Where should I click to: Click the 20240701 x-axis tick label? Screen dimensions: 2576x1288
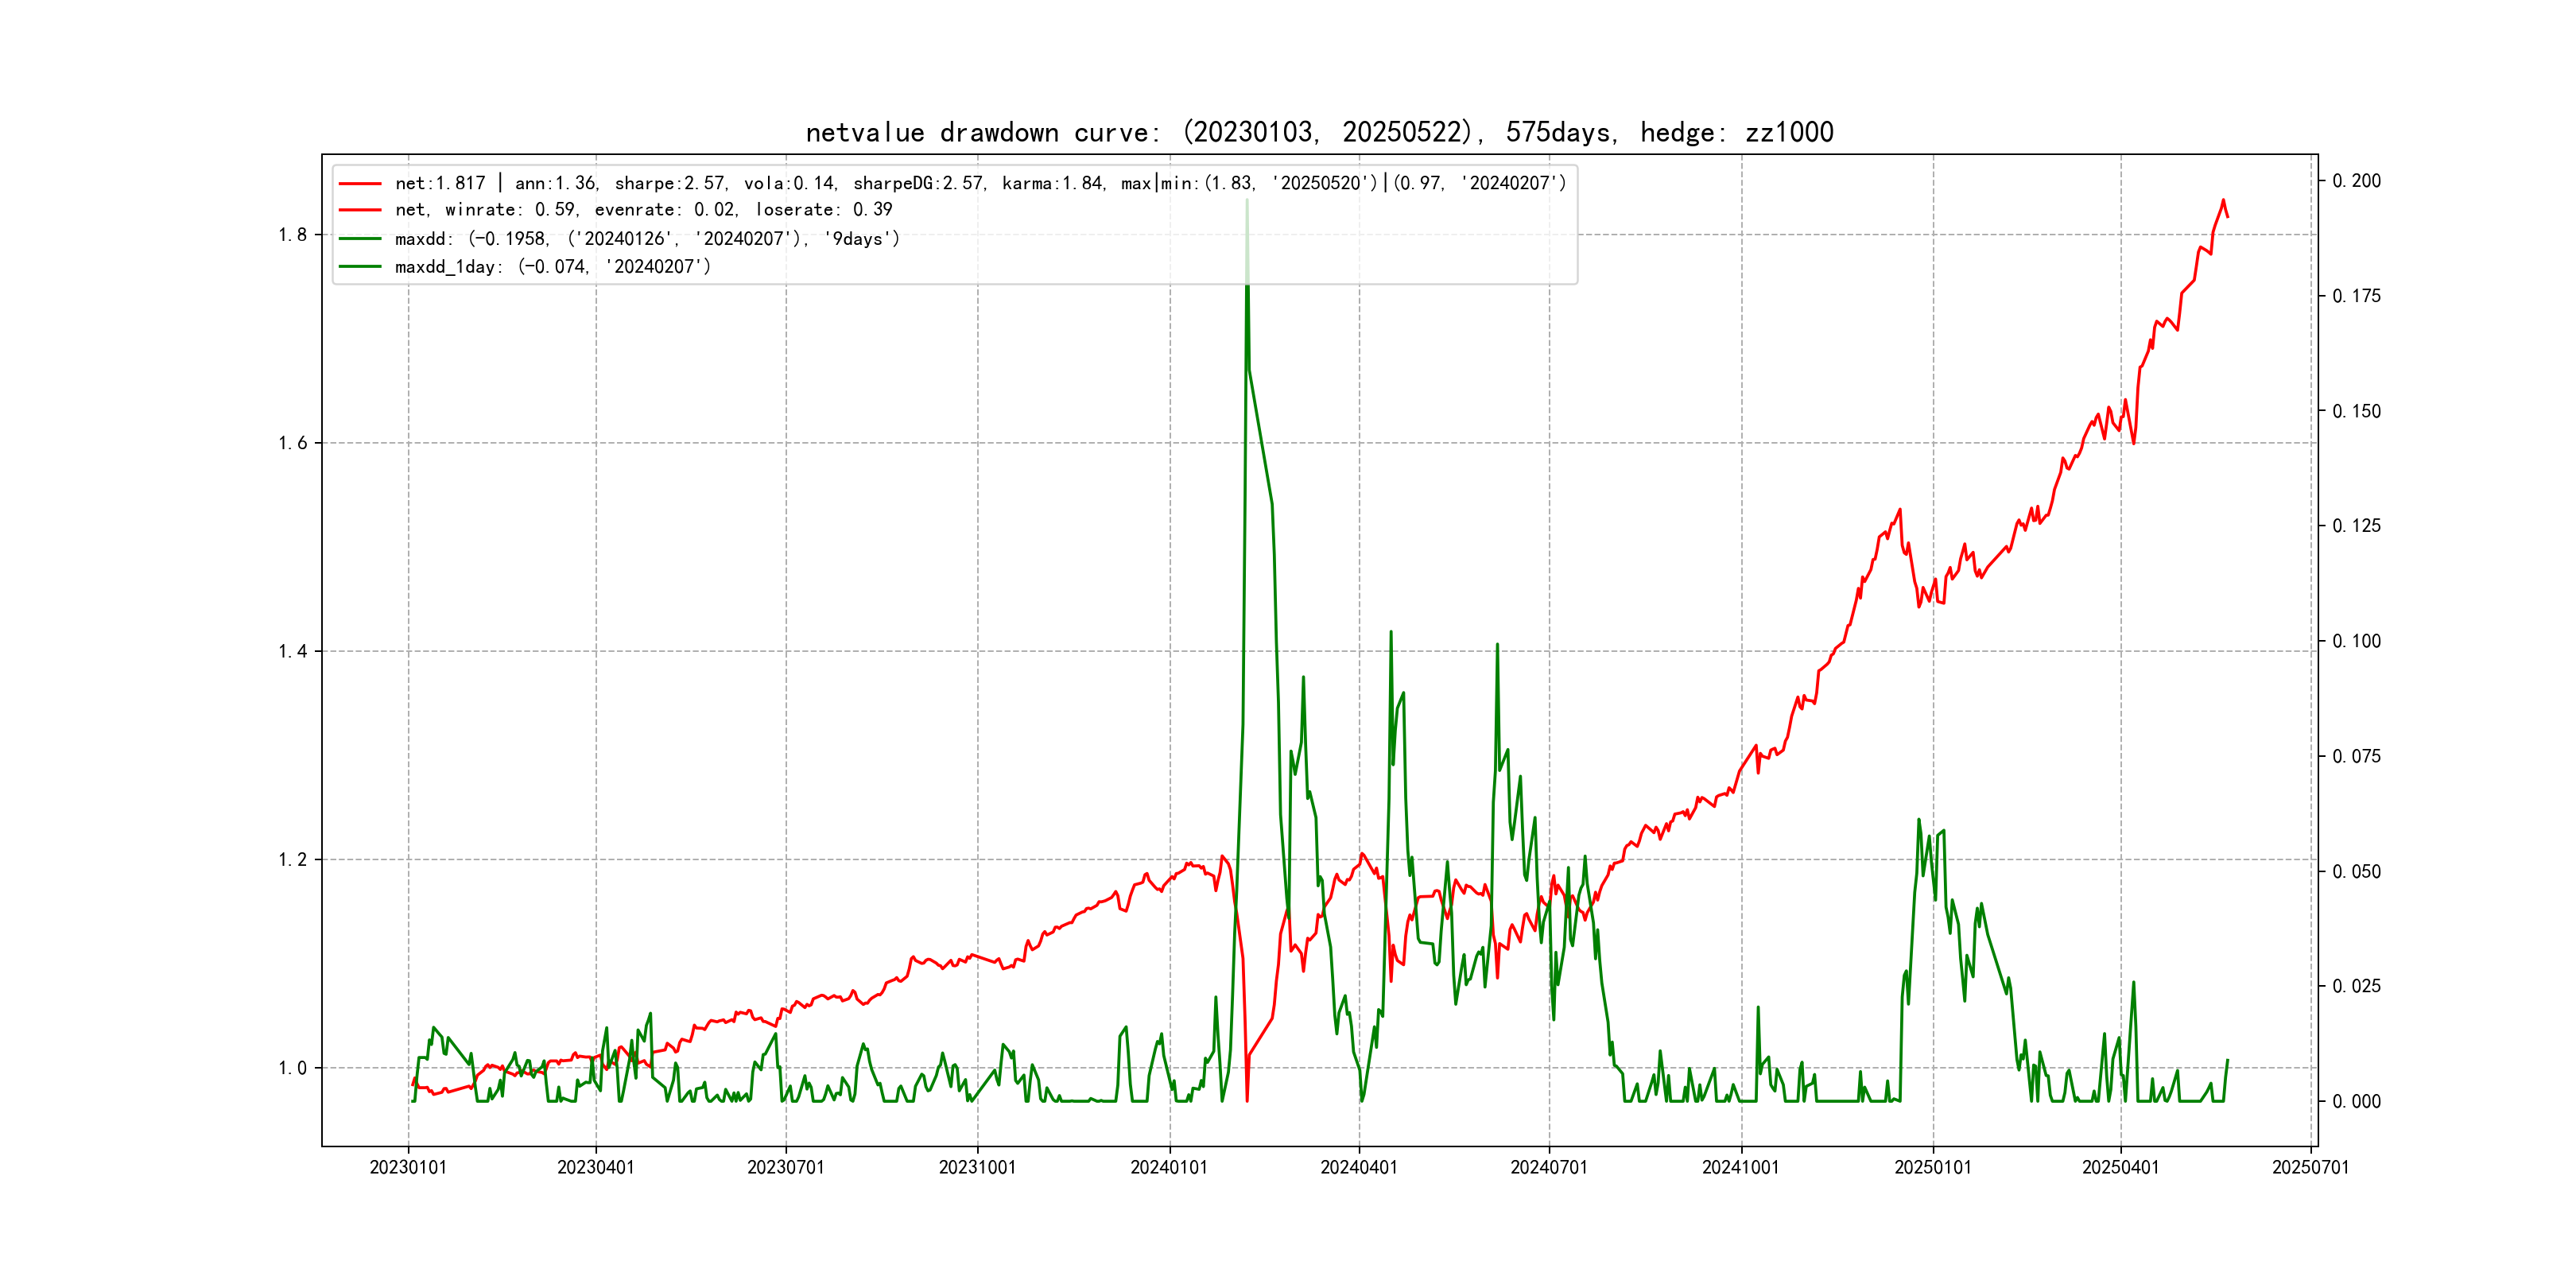[1549, 1167]
